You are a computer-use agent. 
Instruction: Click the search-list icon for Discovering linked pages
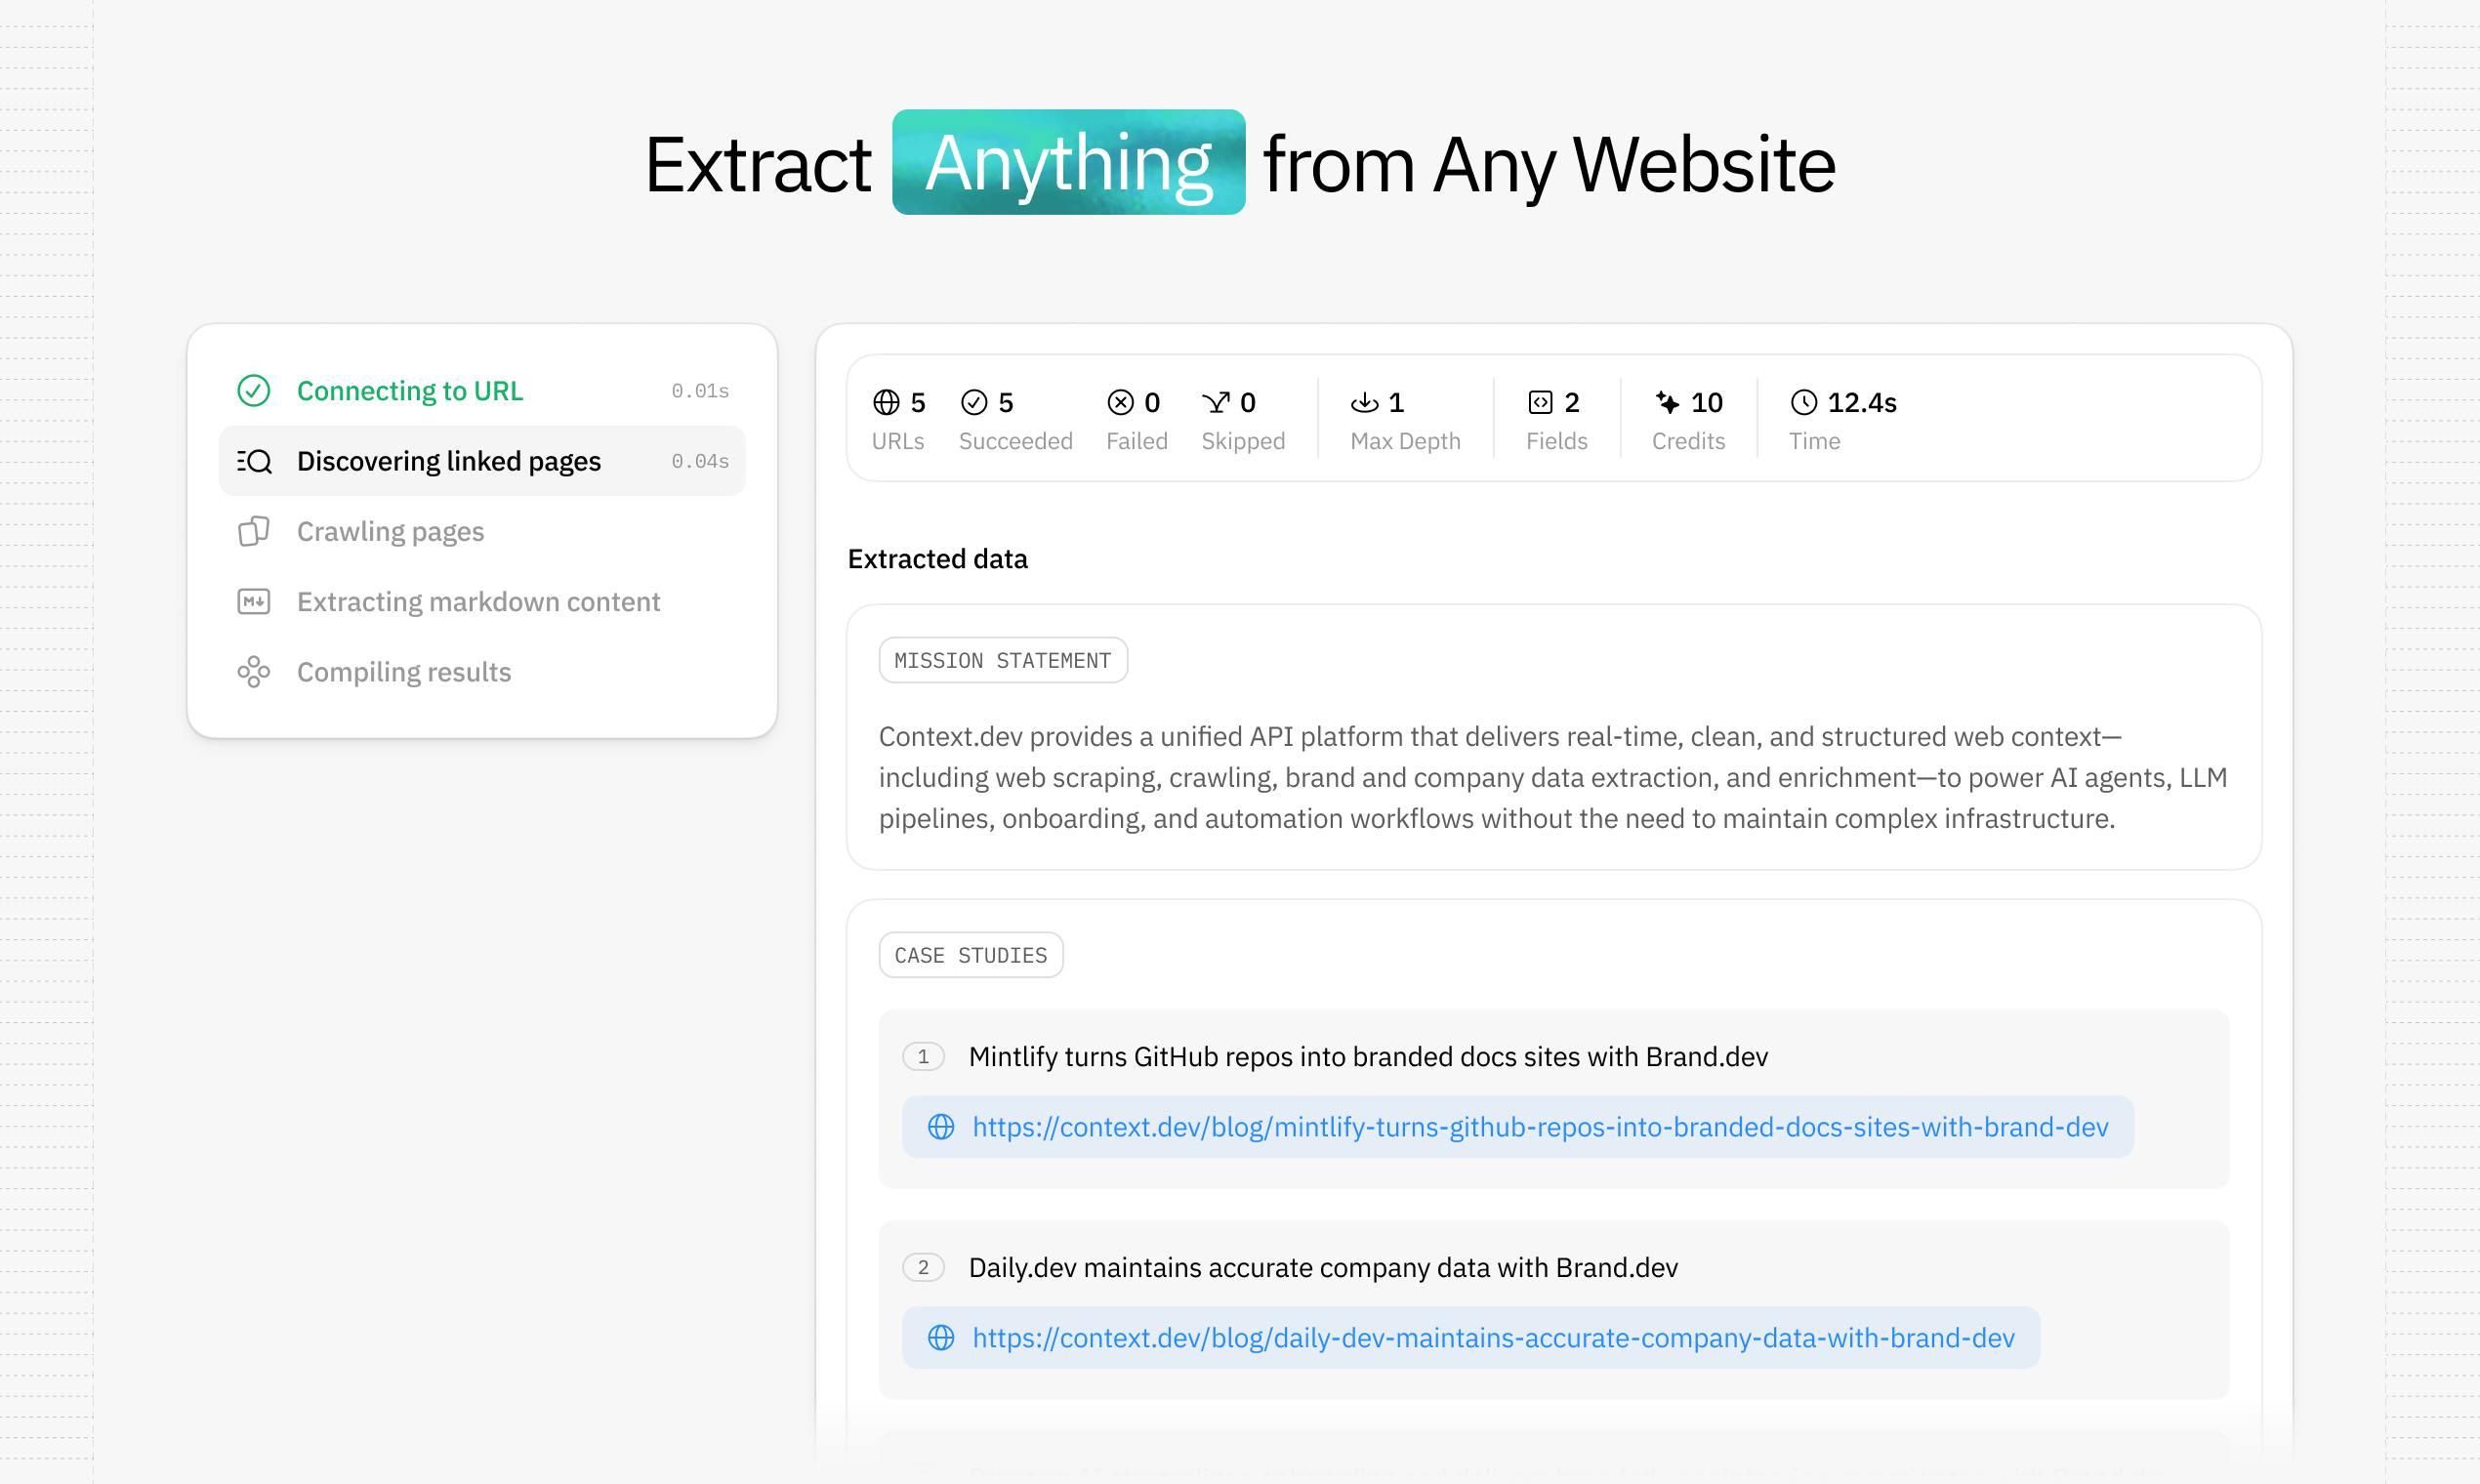click(254, 461)
